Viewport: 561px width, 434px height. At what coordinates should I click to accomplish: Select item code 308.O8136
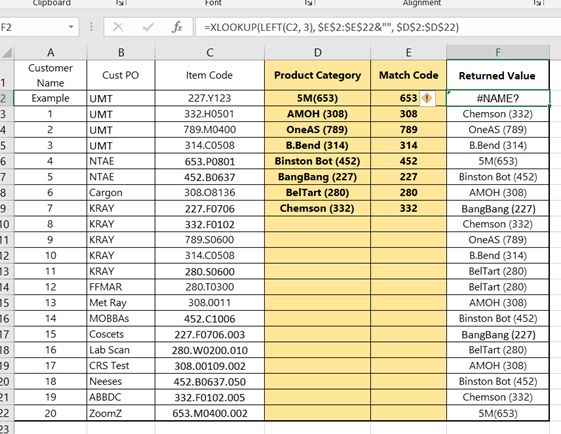[x=210, y=192]
